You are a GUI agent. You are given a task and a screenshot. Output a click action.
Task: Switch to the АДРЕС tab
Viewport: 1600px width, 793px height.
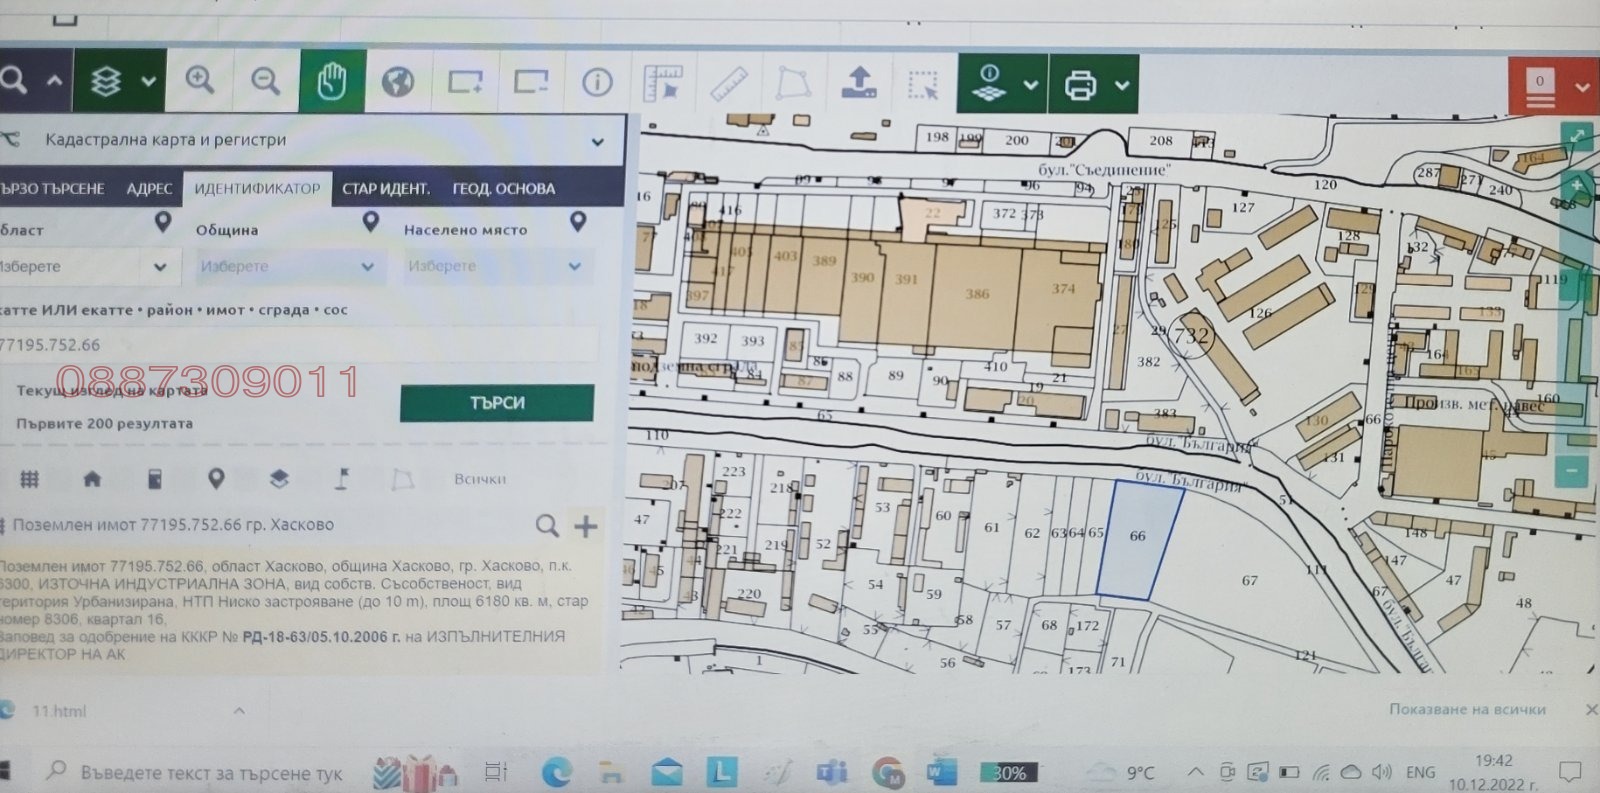click(x=149, y=189)
